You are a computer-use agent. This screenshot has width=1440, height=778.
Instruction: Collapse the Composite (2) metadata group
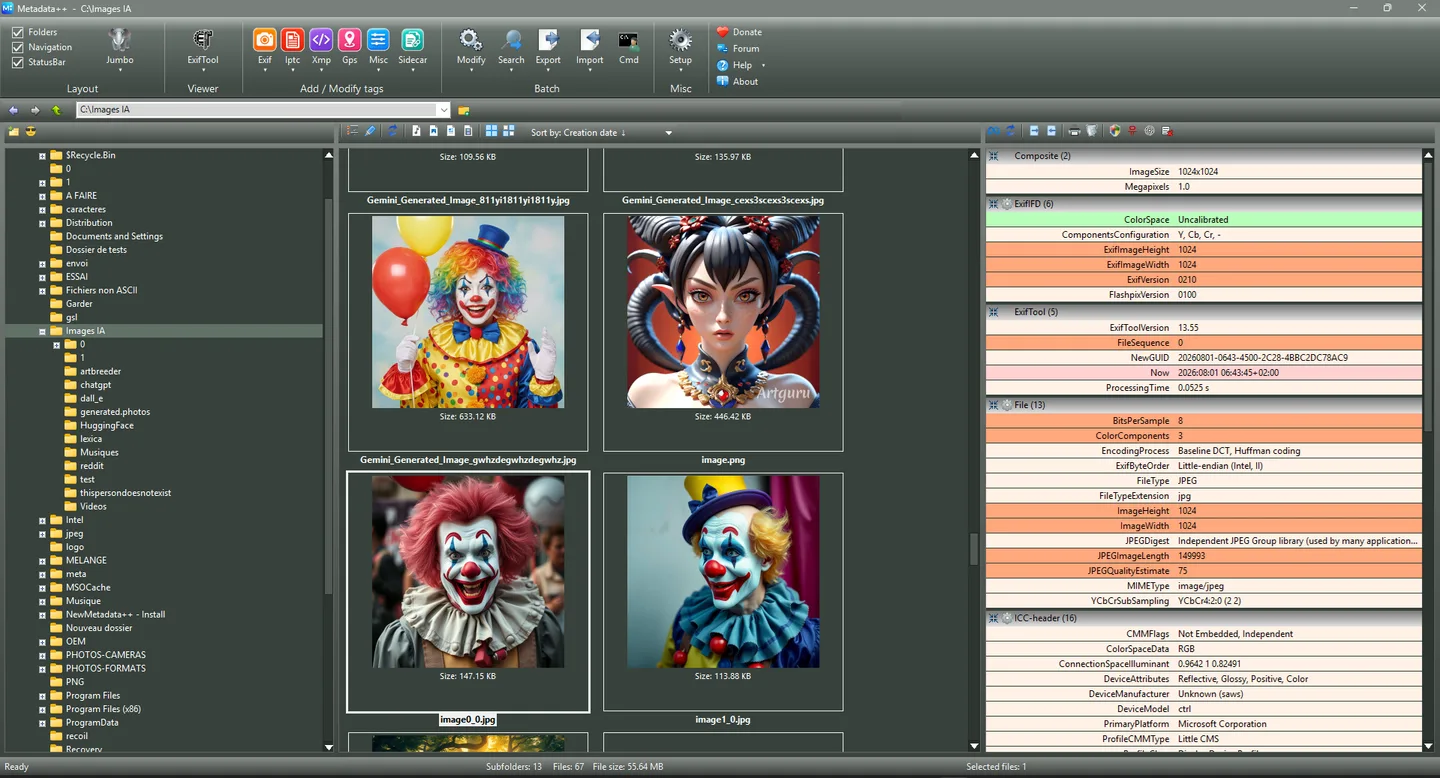994,156
